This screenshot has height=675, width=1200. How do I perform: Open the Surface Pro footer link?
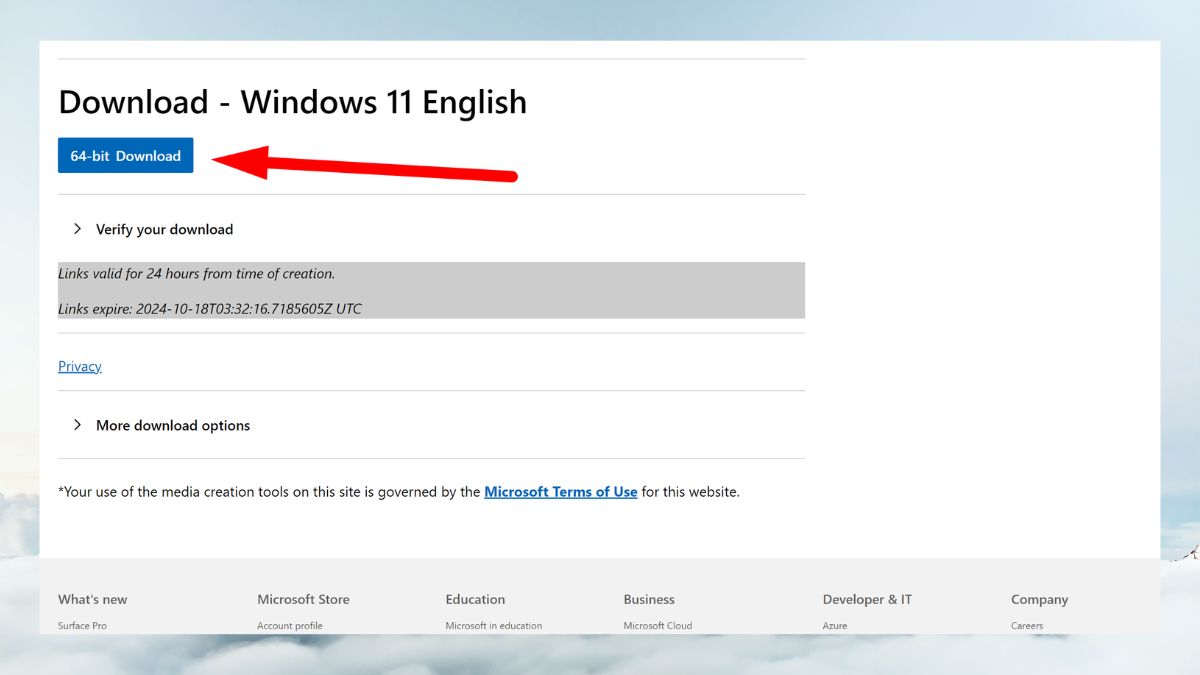click(82, 626)
